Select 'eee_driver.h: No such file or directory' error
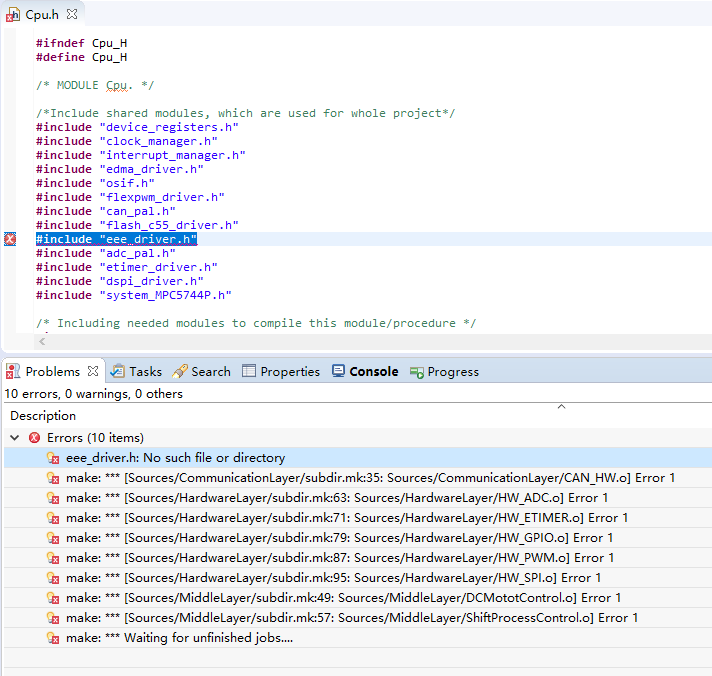The image size is (712, 676). (x=358, y=458)
